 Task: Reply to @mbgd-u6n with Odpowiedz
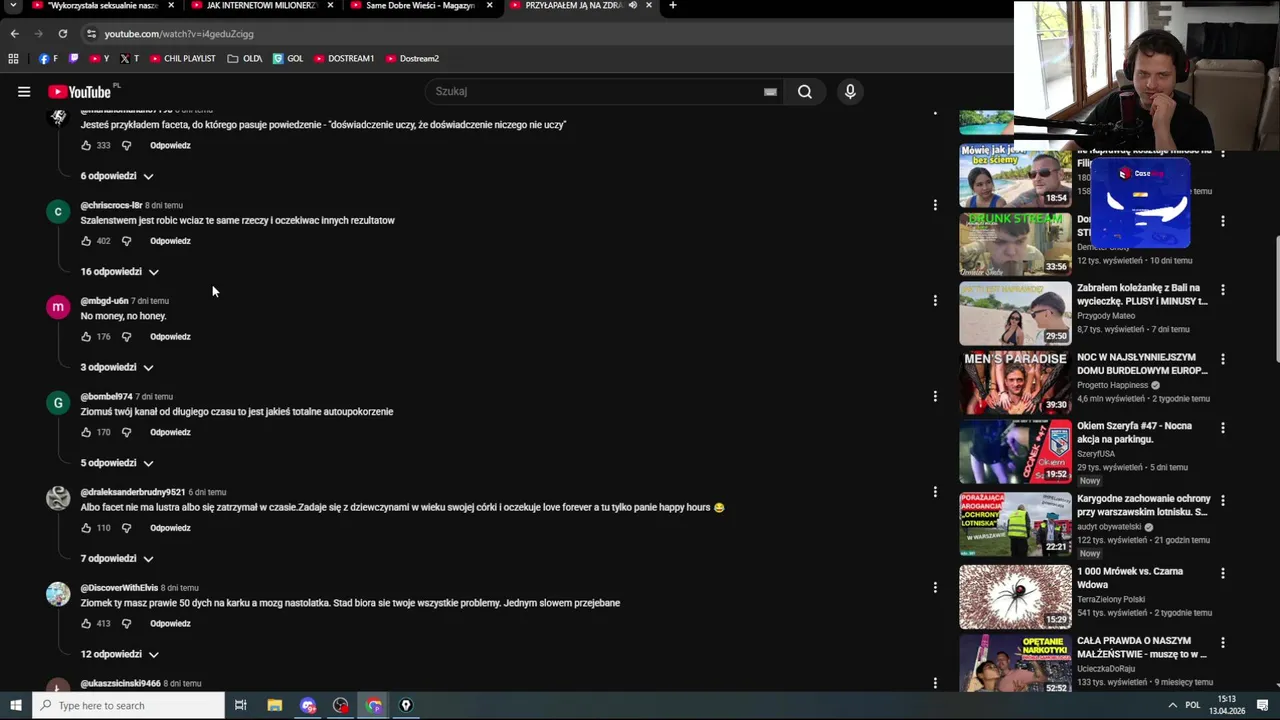tap(170, 337)
